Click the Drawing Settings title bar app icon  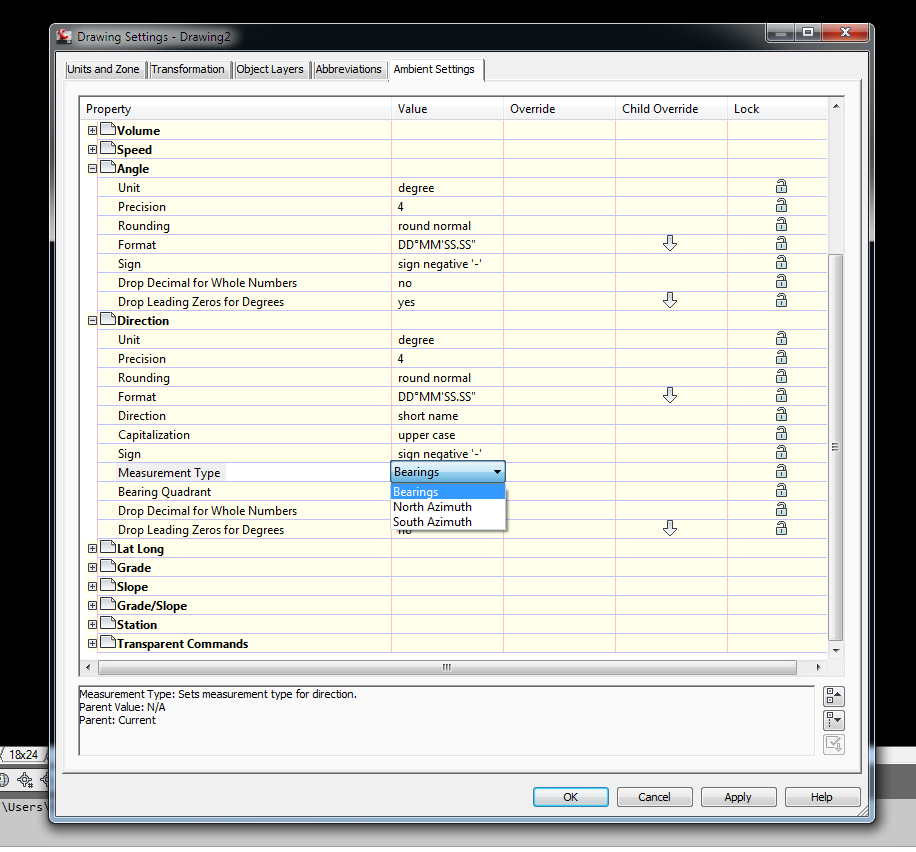pos(64,36)
